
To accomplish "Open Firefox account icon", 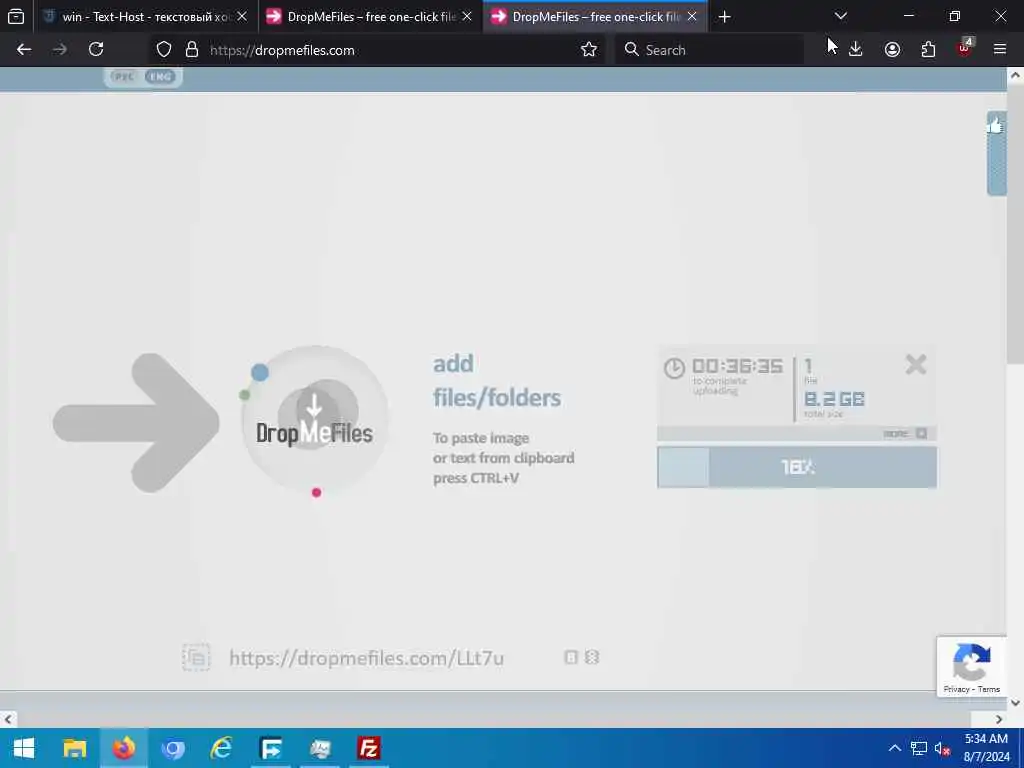I will point(892,50).
